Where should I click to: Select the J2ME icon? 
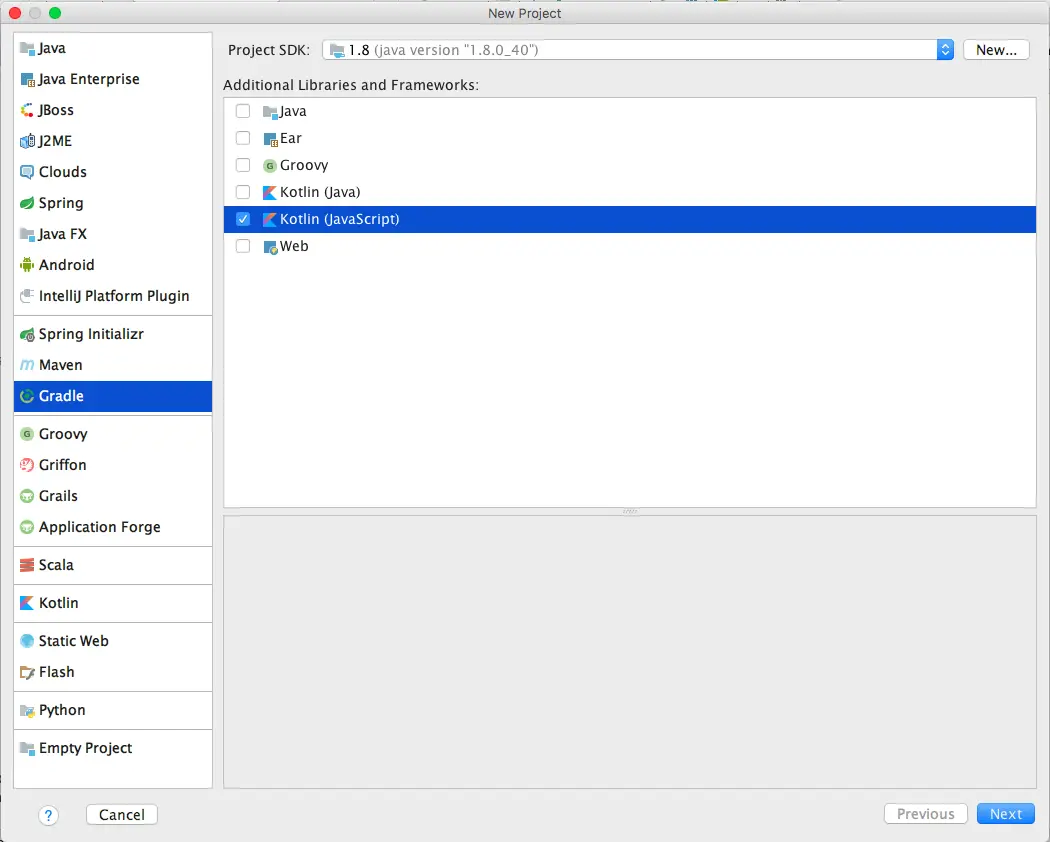pos(27,141)
